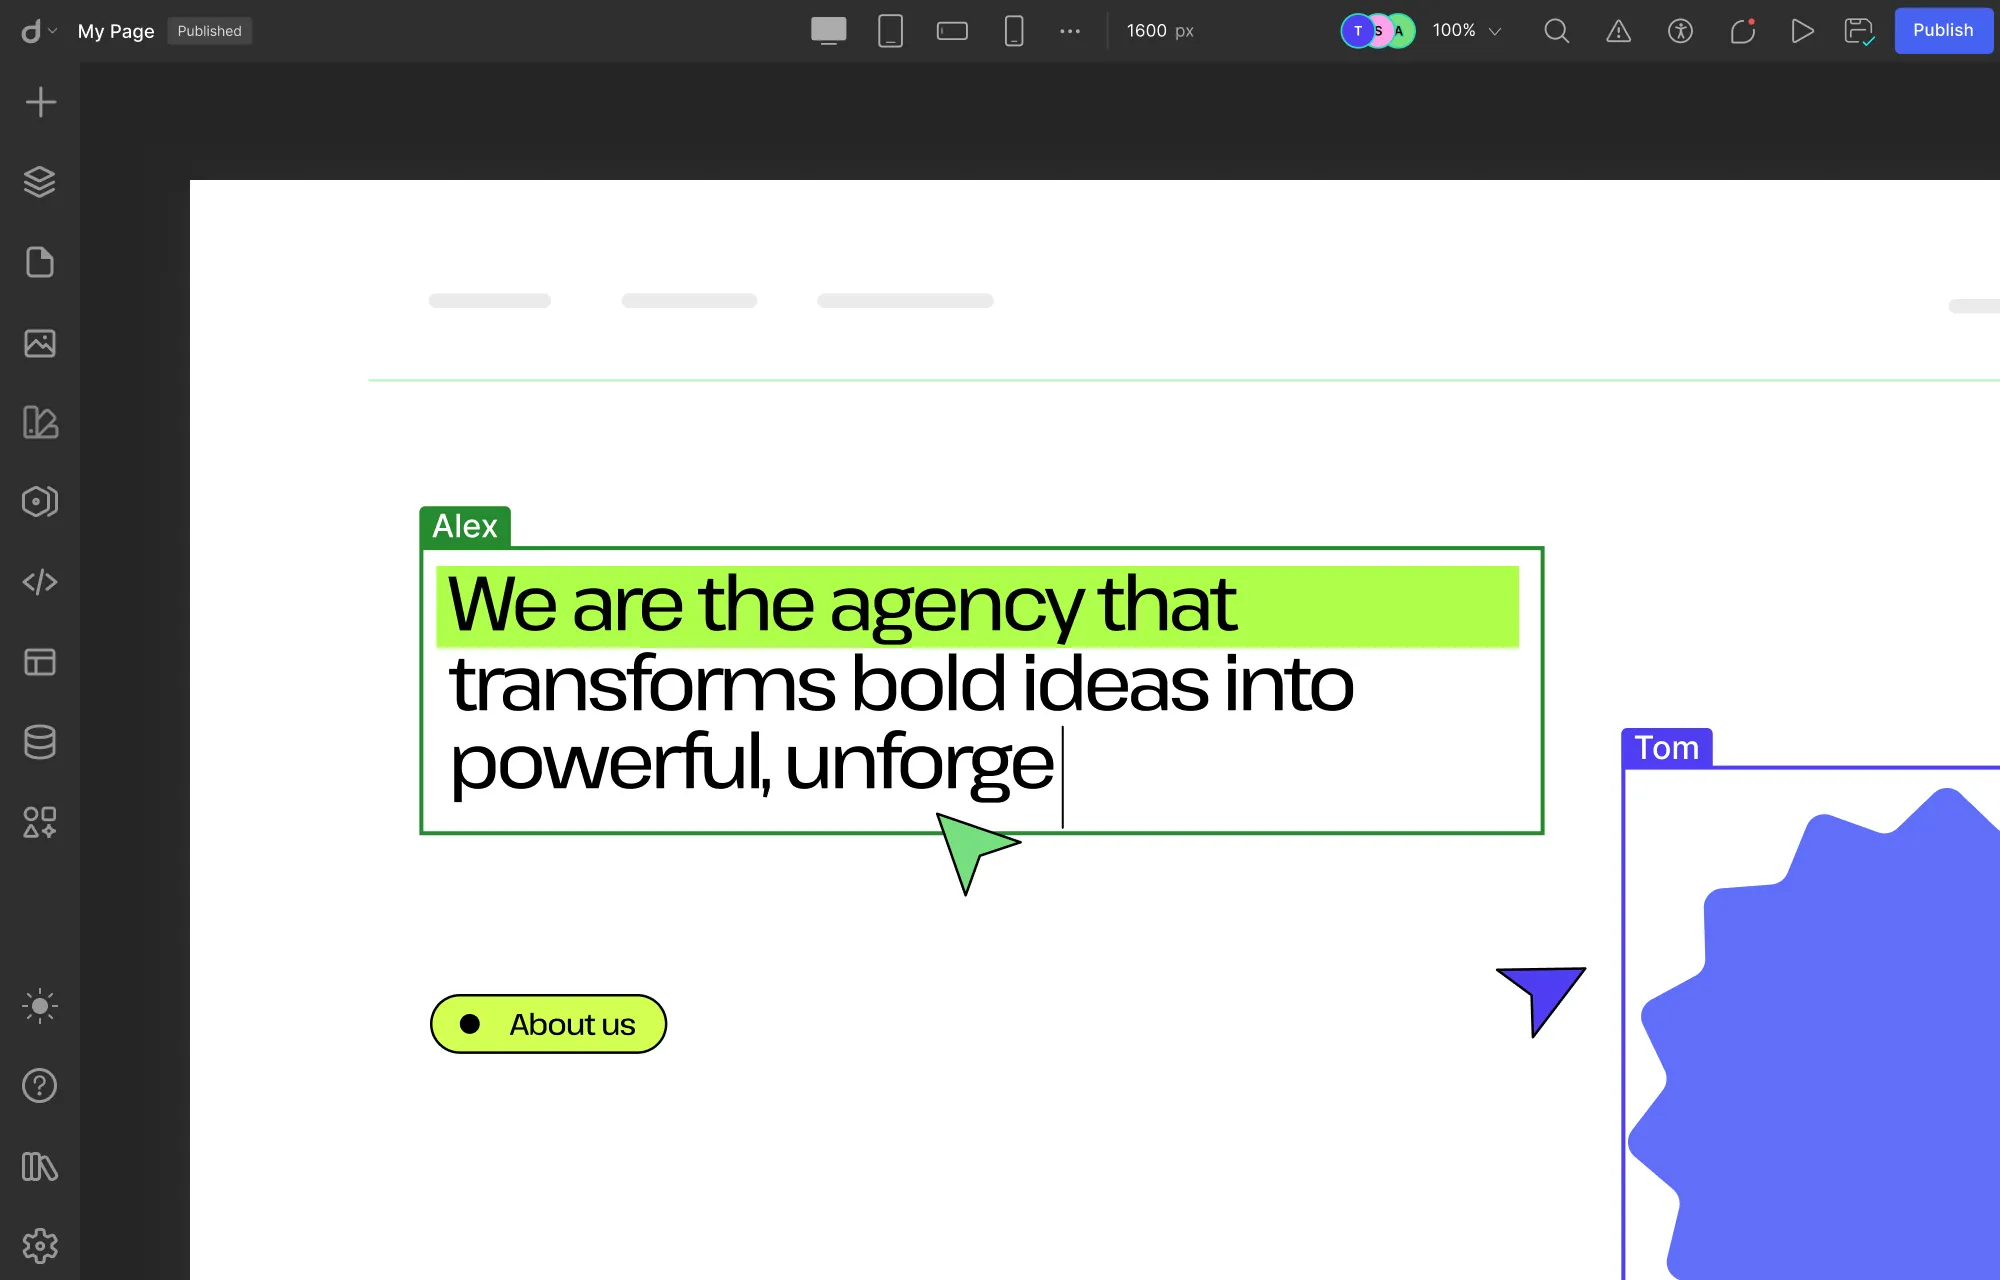Expand the more devices menu
The width and height of the screenshot is (2000, 1280).
tap(1070, 31)
